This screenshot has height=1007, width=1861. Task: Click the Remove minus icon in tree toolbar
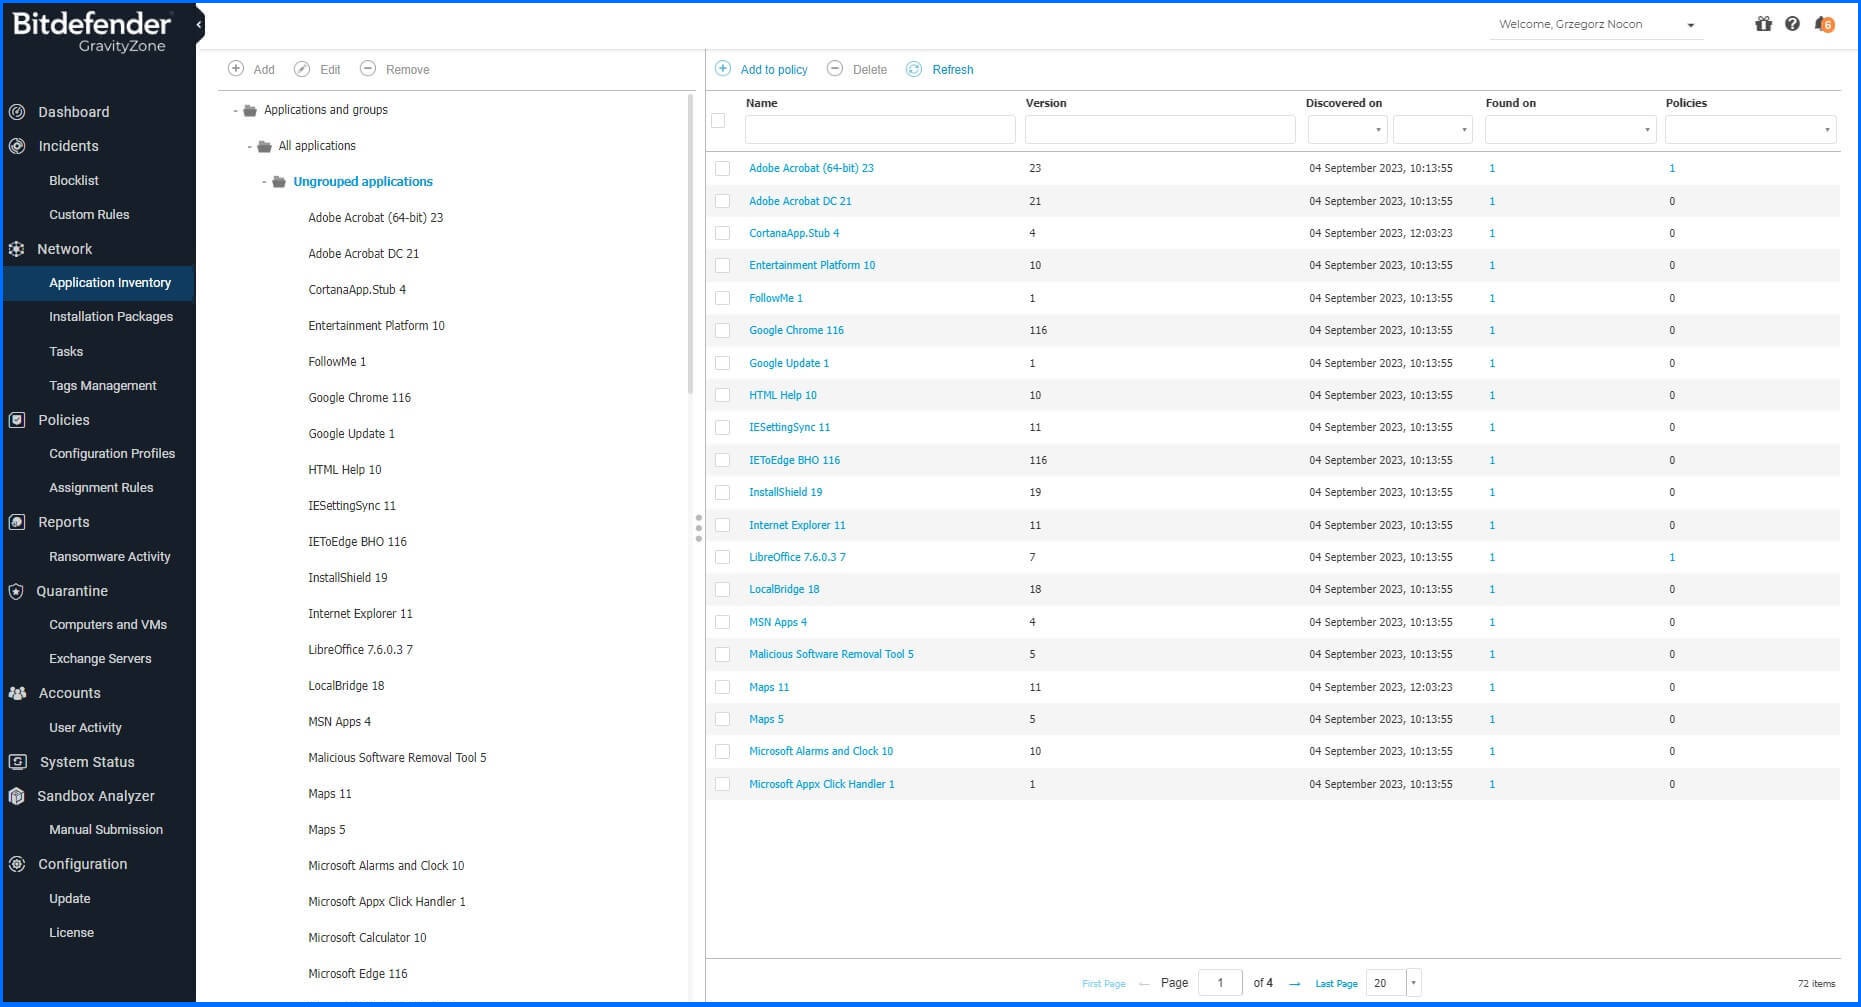pyautogui.click(x=368, y=69)
